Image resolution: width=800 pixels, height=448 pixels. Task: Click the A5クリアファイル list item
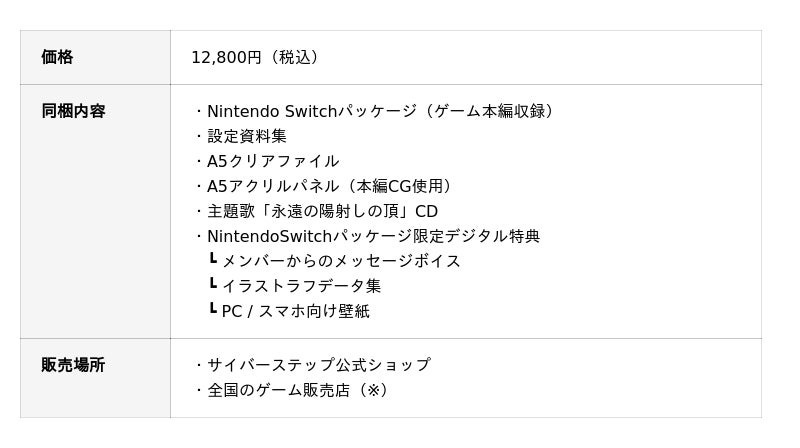pyautogui.click(x=273, y=161)
